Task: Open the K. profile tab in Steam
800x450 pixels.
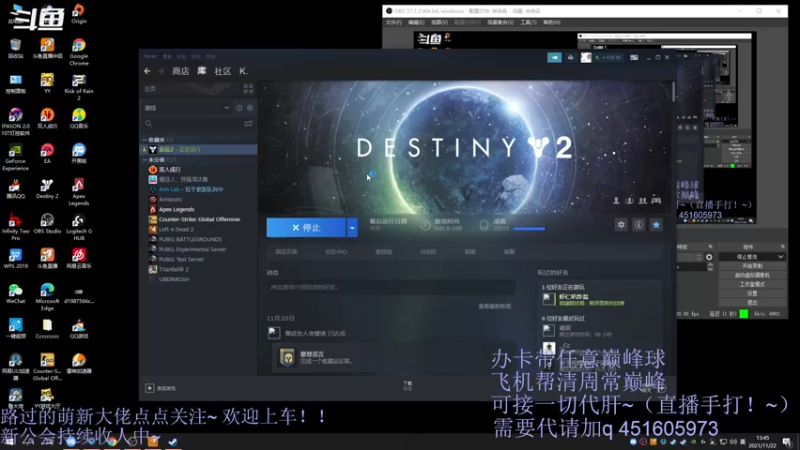Action: (243, 71)
